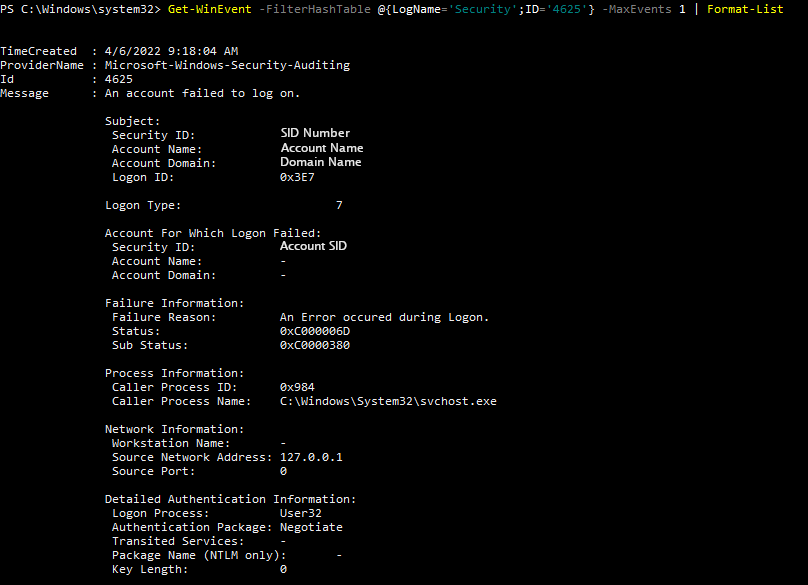Click Caller Process ID value 0x984
The width and height of the screenshot is (808, 585).
297,387
